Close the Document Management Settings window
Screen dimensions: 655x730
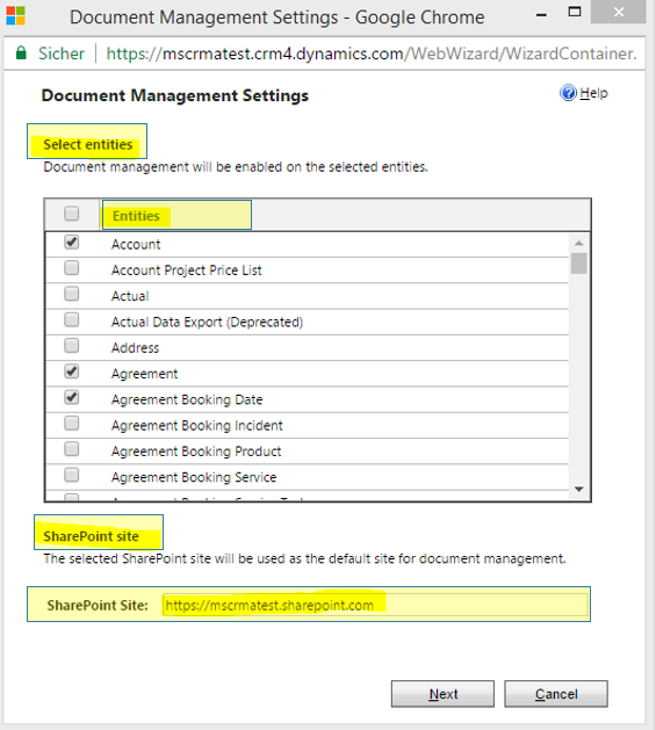click(x=618, y=12)
